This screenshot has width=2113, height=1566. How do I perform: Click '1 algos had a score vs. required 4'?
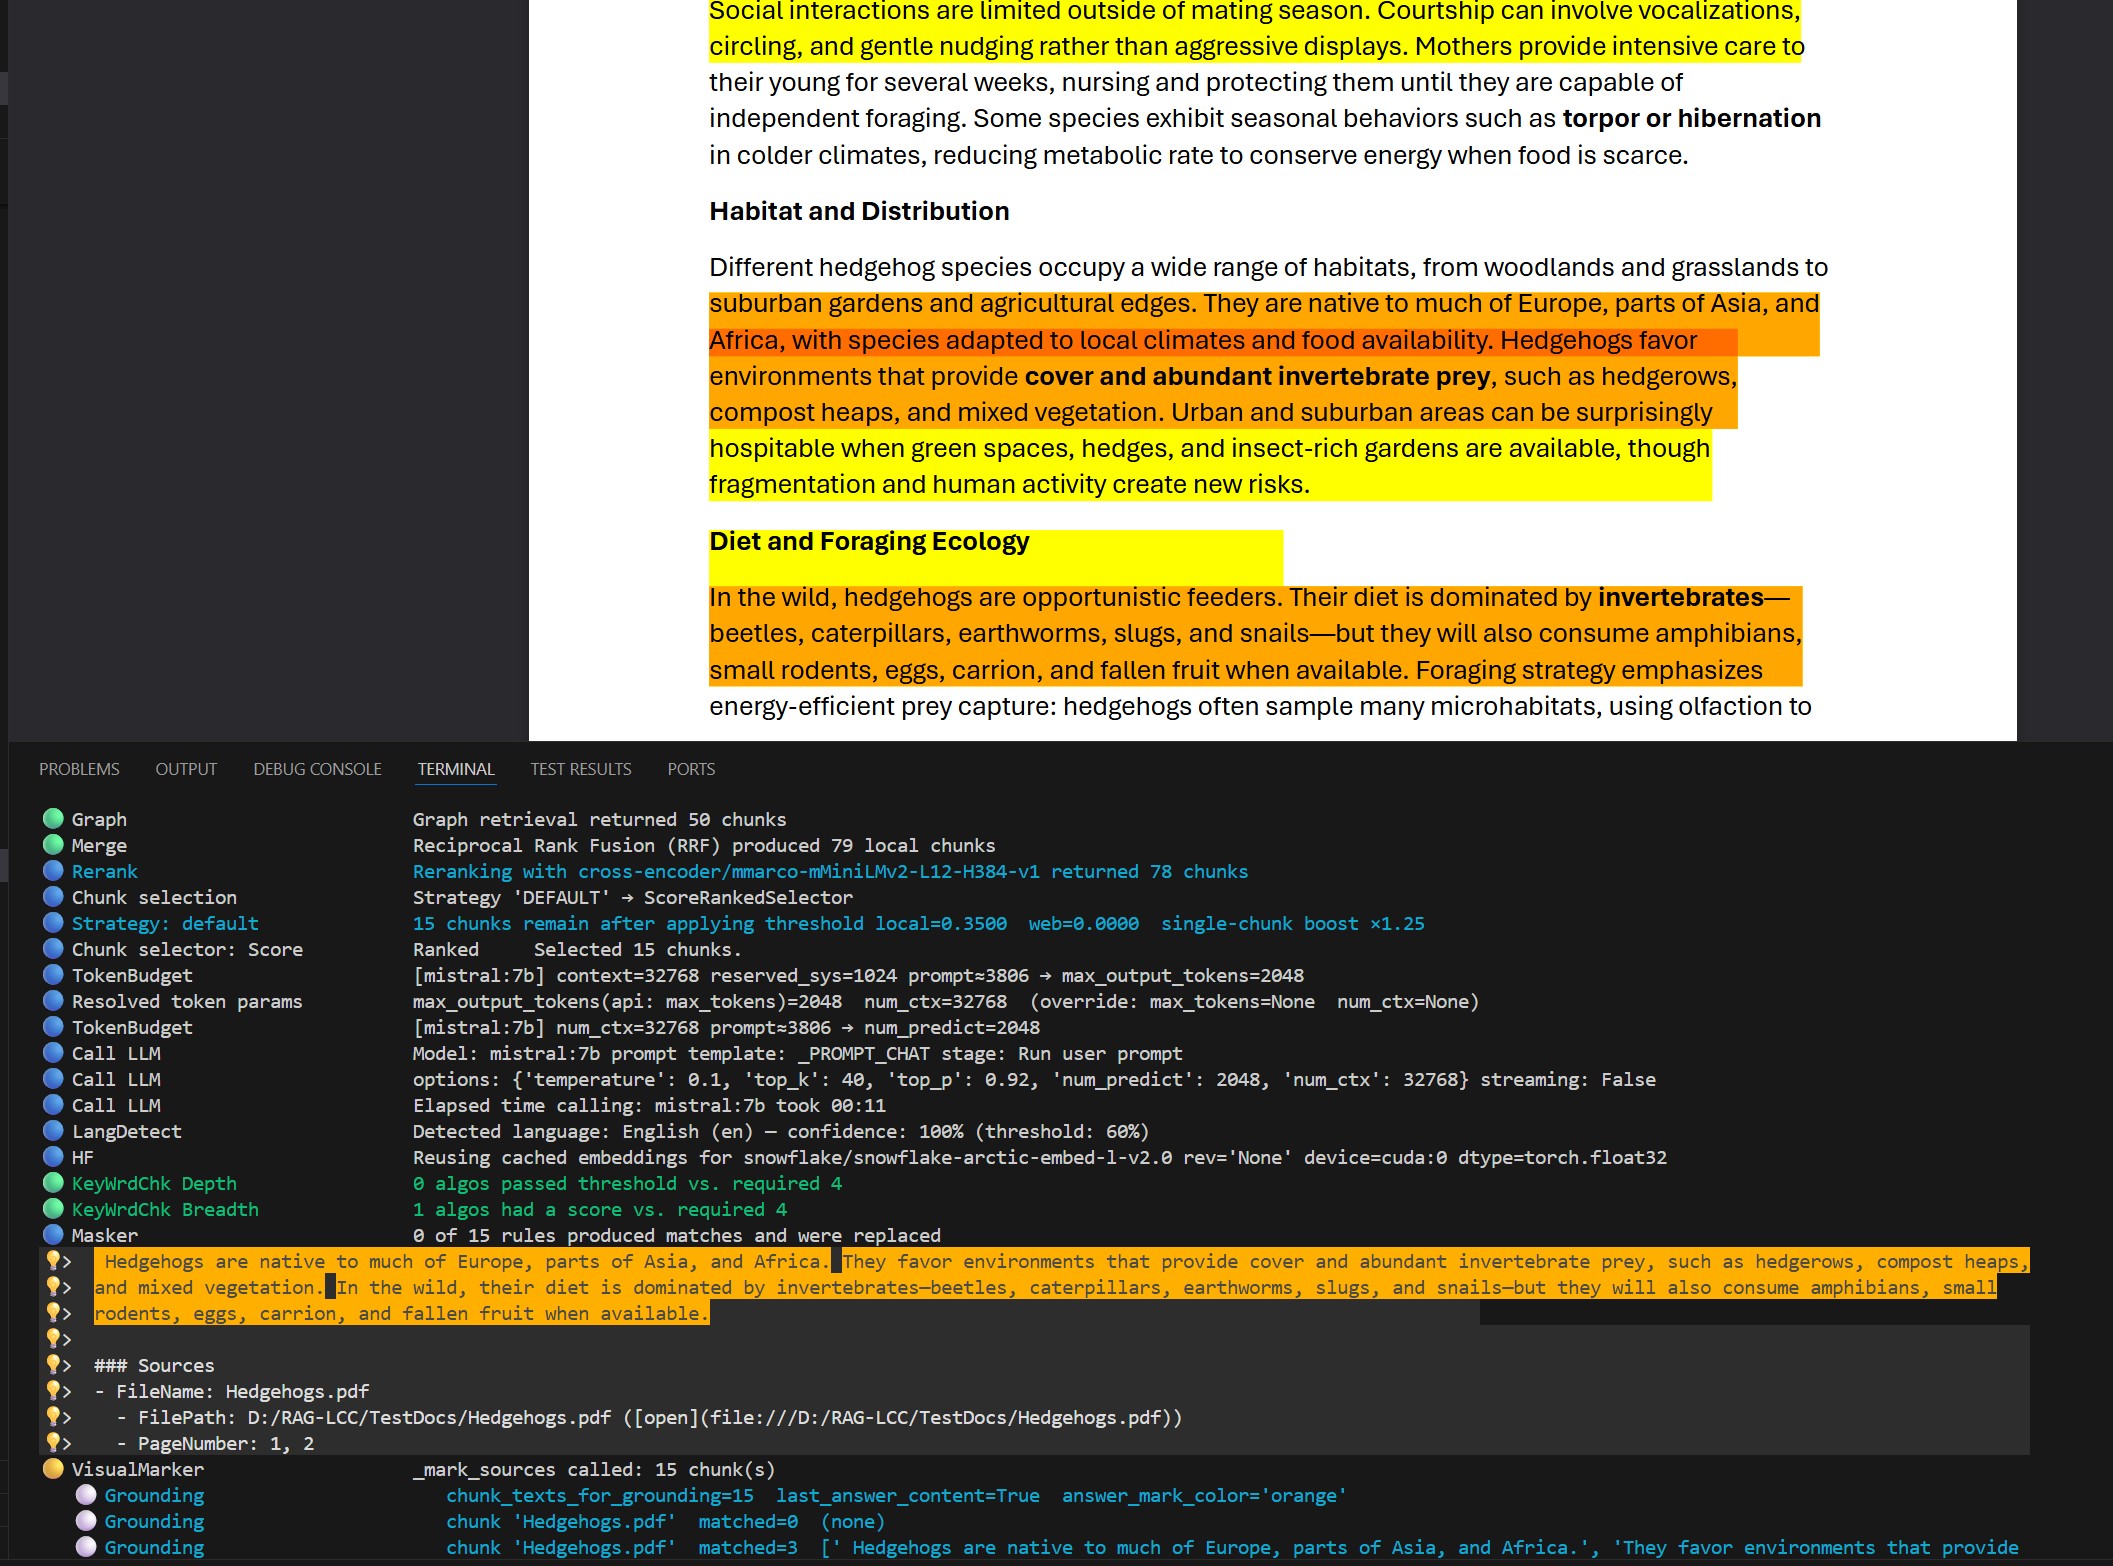[x=600, y=1209]
